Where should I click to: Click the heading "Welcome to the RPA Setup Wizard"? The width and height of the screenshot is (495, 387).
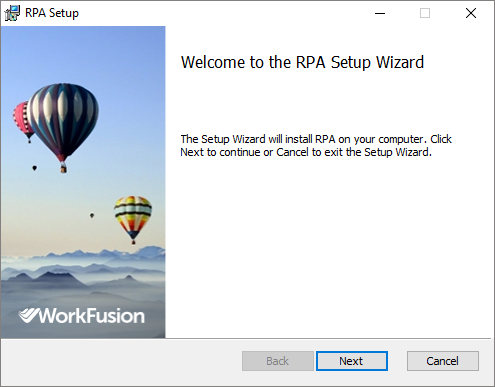click(302, 62)
